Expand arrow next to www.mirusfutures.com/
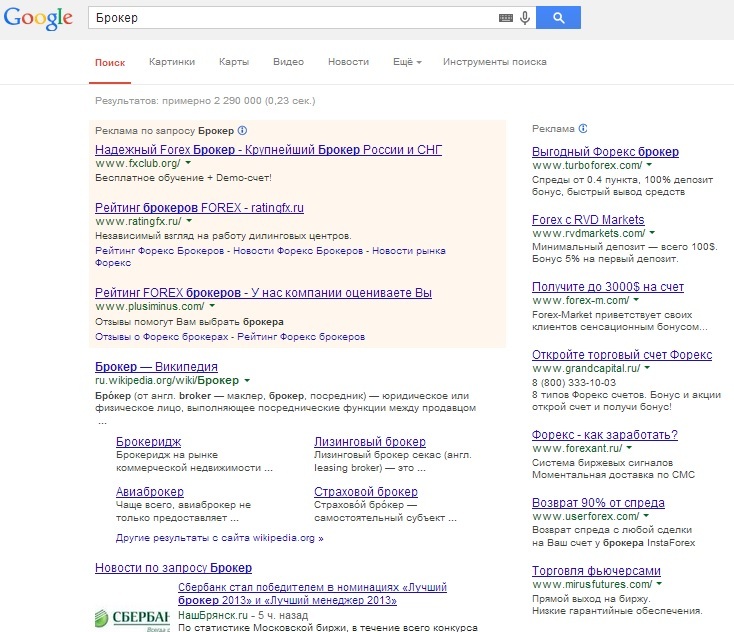This screenshot has height=632, width=734. (659, 584)
